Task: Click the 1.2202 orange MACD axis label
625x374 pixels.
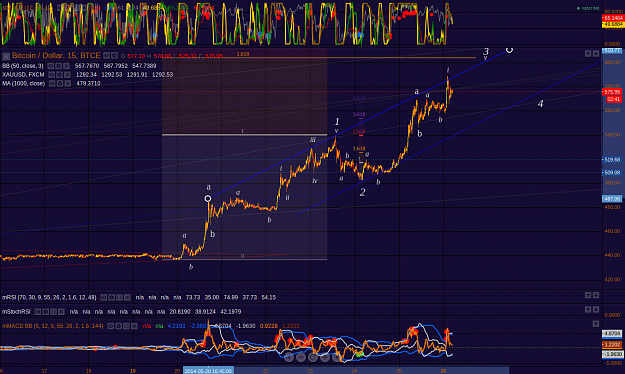Action: click(x=612, y=344)
